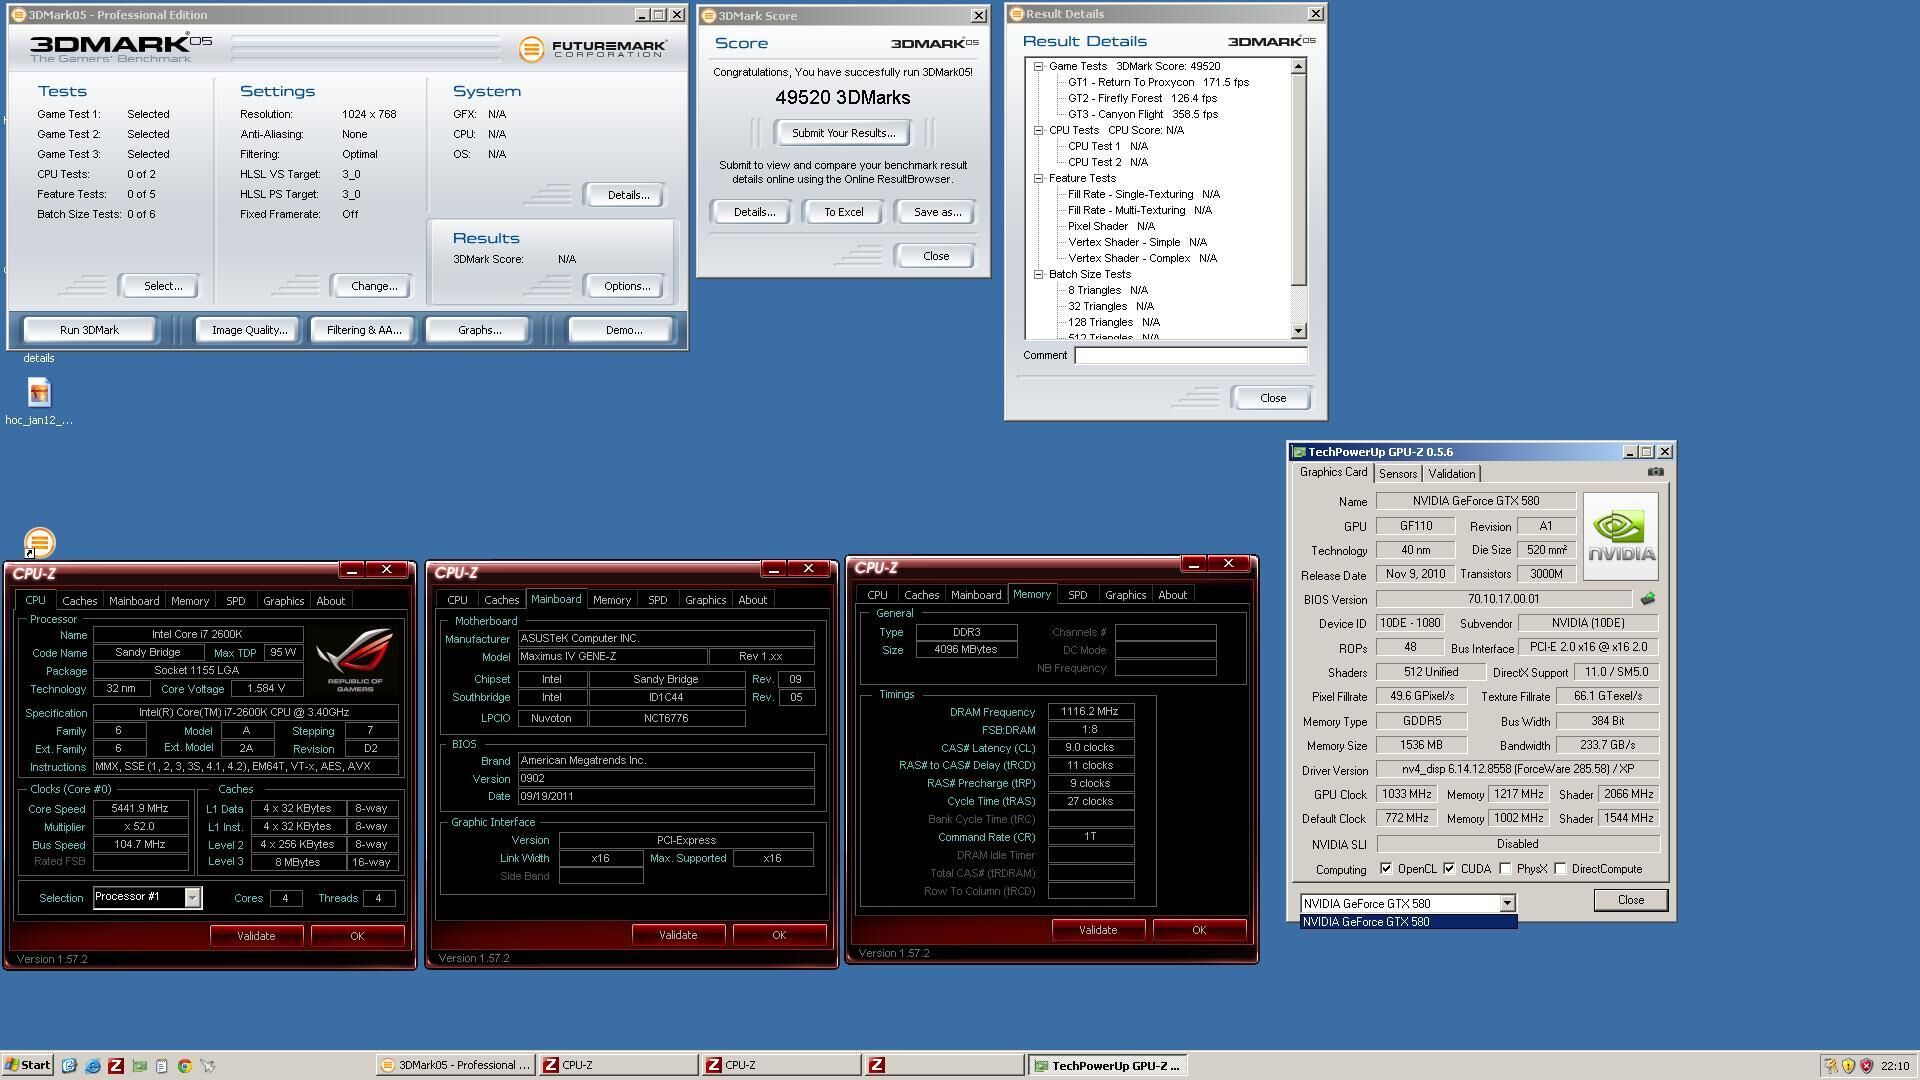This screenshot has height=1080, width=1920.
Task: Click Validate in left CPU-Z window
Action: 256,936
